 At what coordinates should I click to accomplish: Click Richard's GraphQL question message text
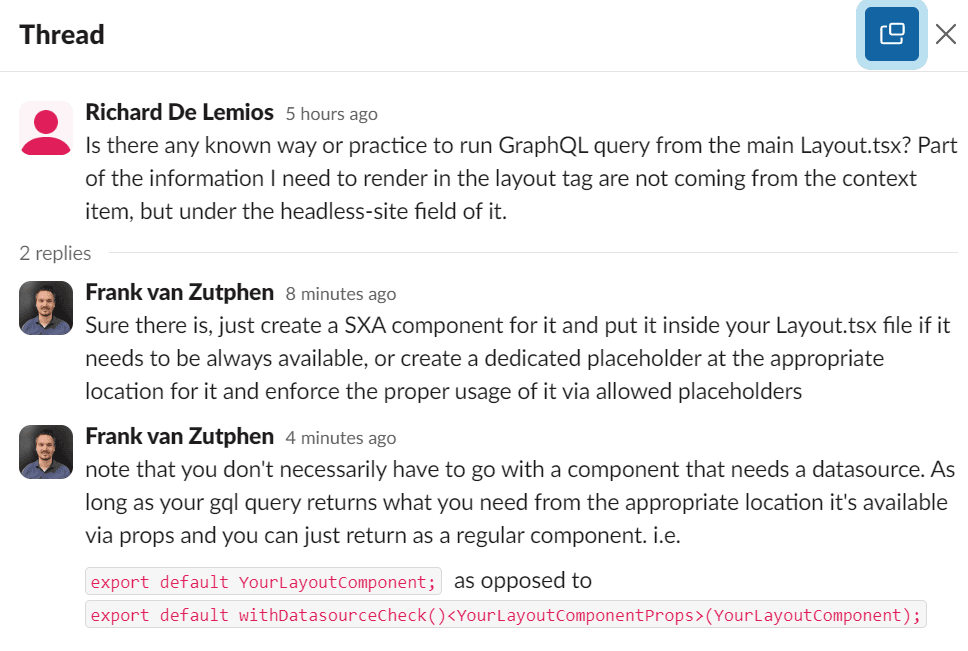521,178
